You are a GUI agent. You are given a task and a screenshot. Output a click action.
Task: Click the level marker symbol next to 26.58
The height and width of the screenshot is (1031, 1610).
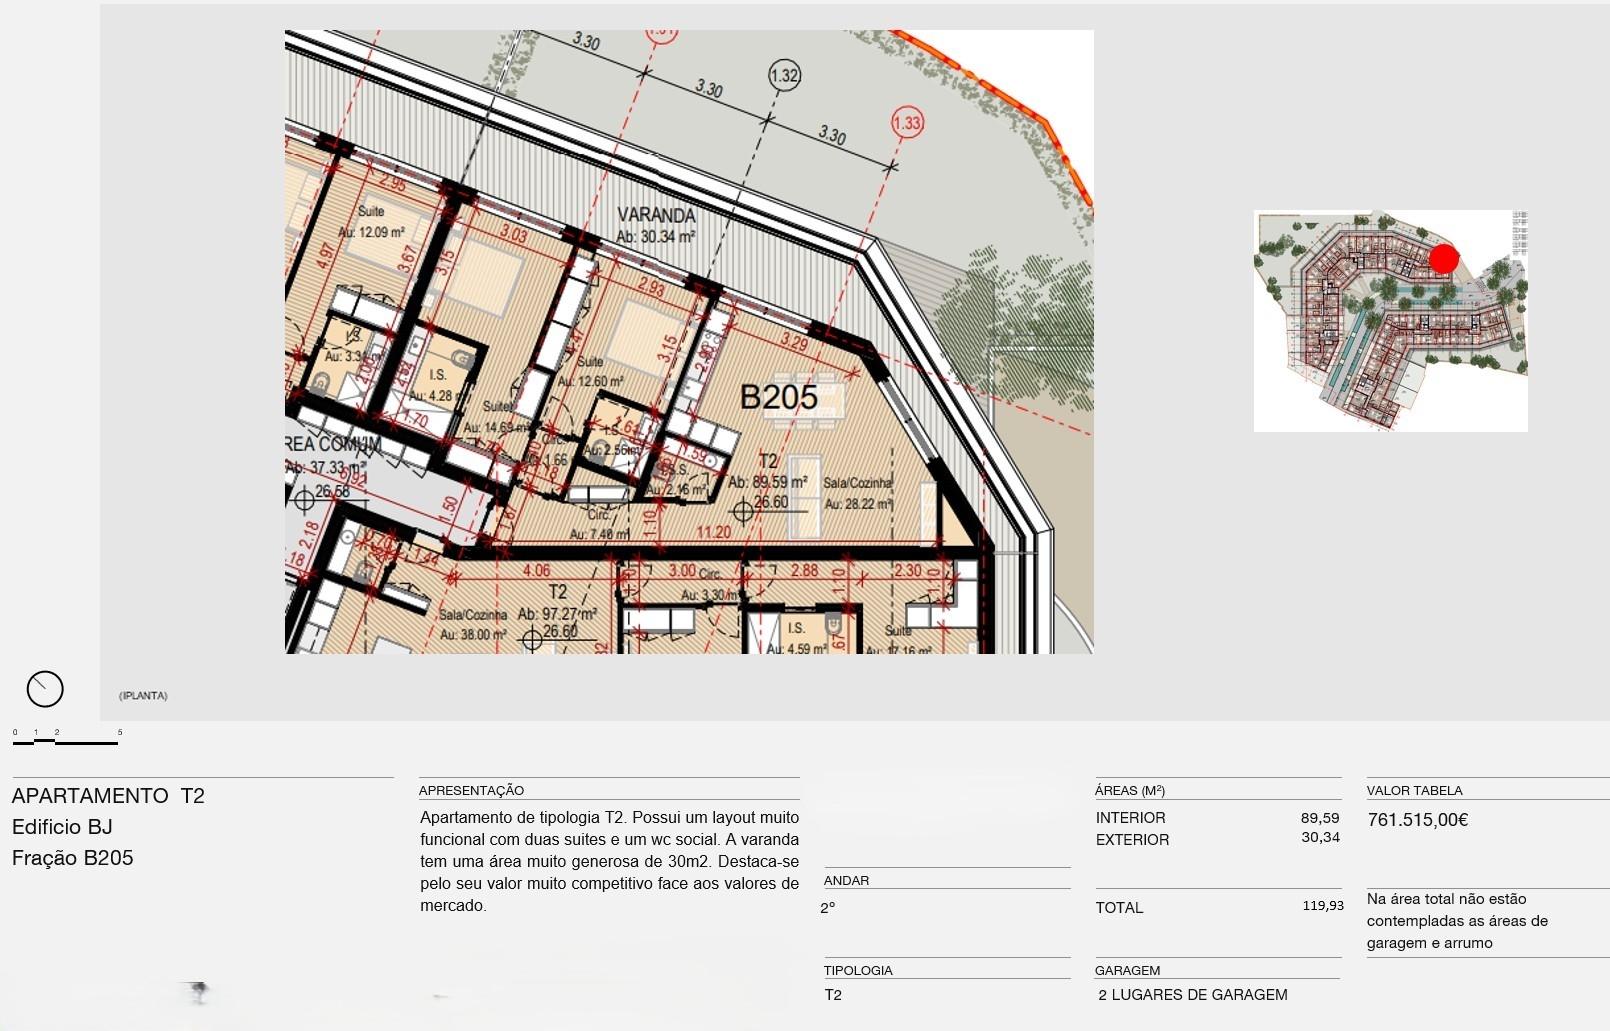point(305,499)
